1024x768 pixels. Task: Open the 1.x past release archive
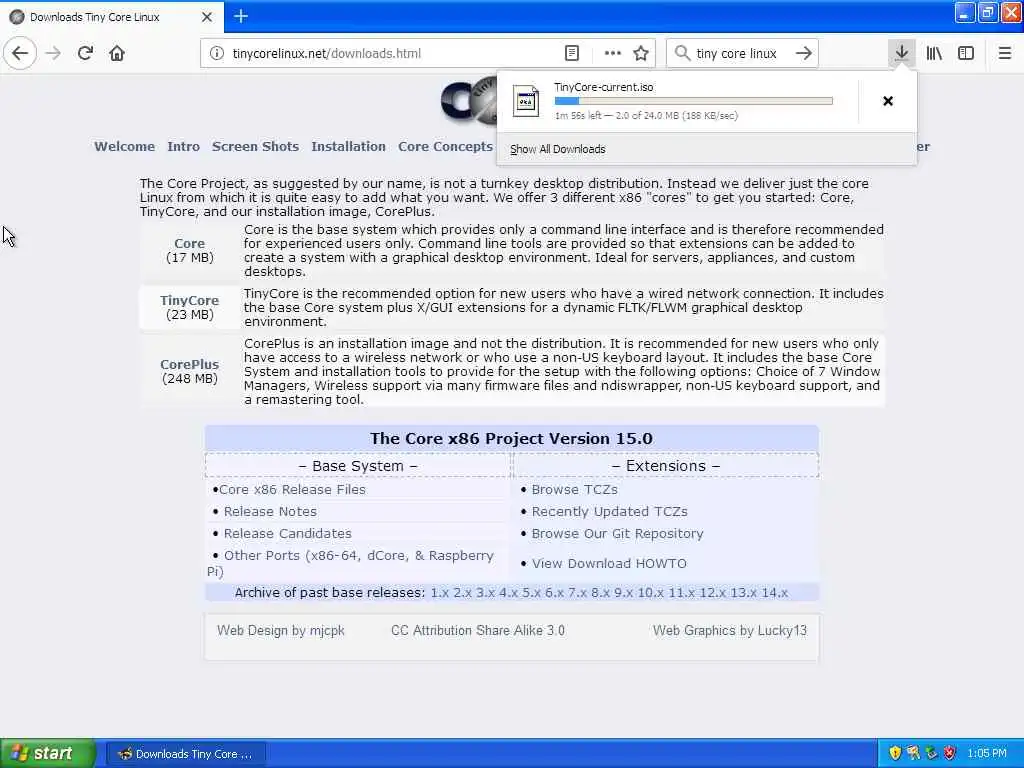[440, 593]
